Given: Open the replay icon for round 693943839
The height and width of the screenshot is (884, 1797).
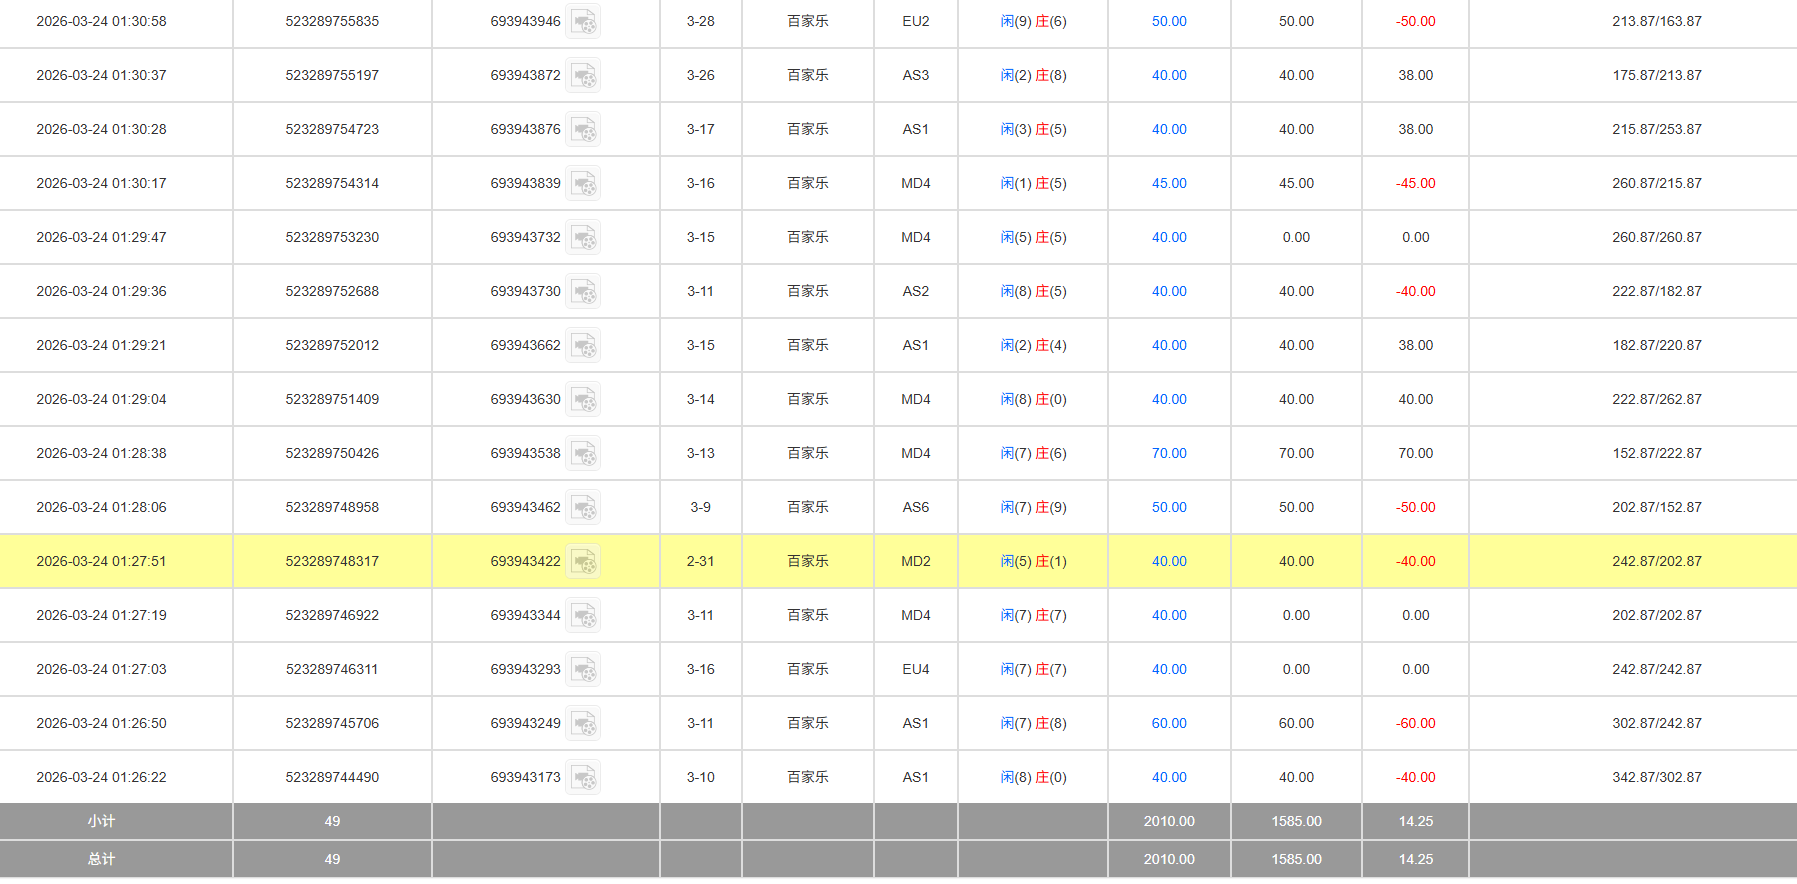Looking at the screenshot, I should 583,184.
